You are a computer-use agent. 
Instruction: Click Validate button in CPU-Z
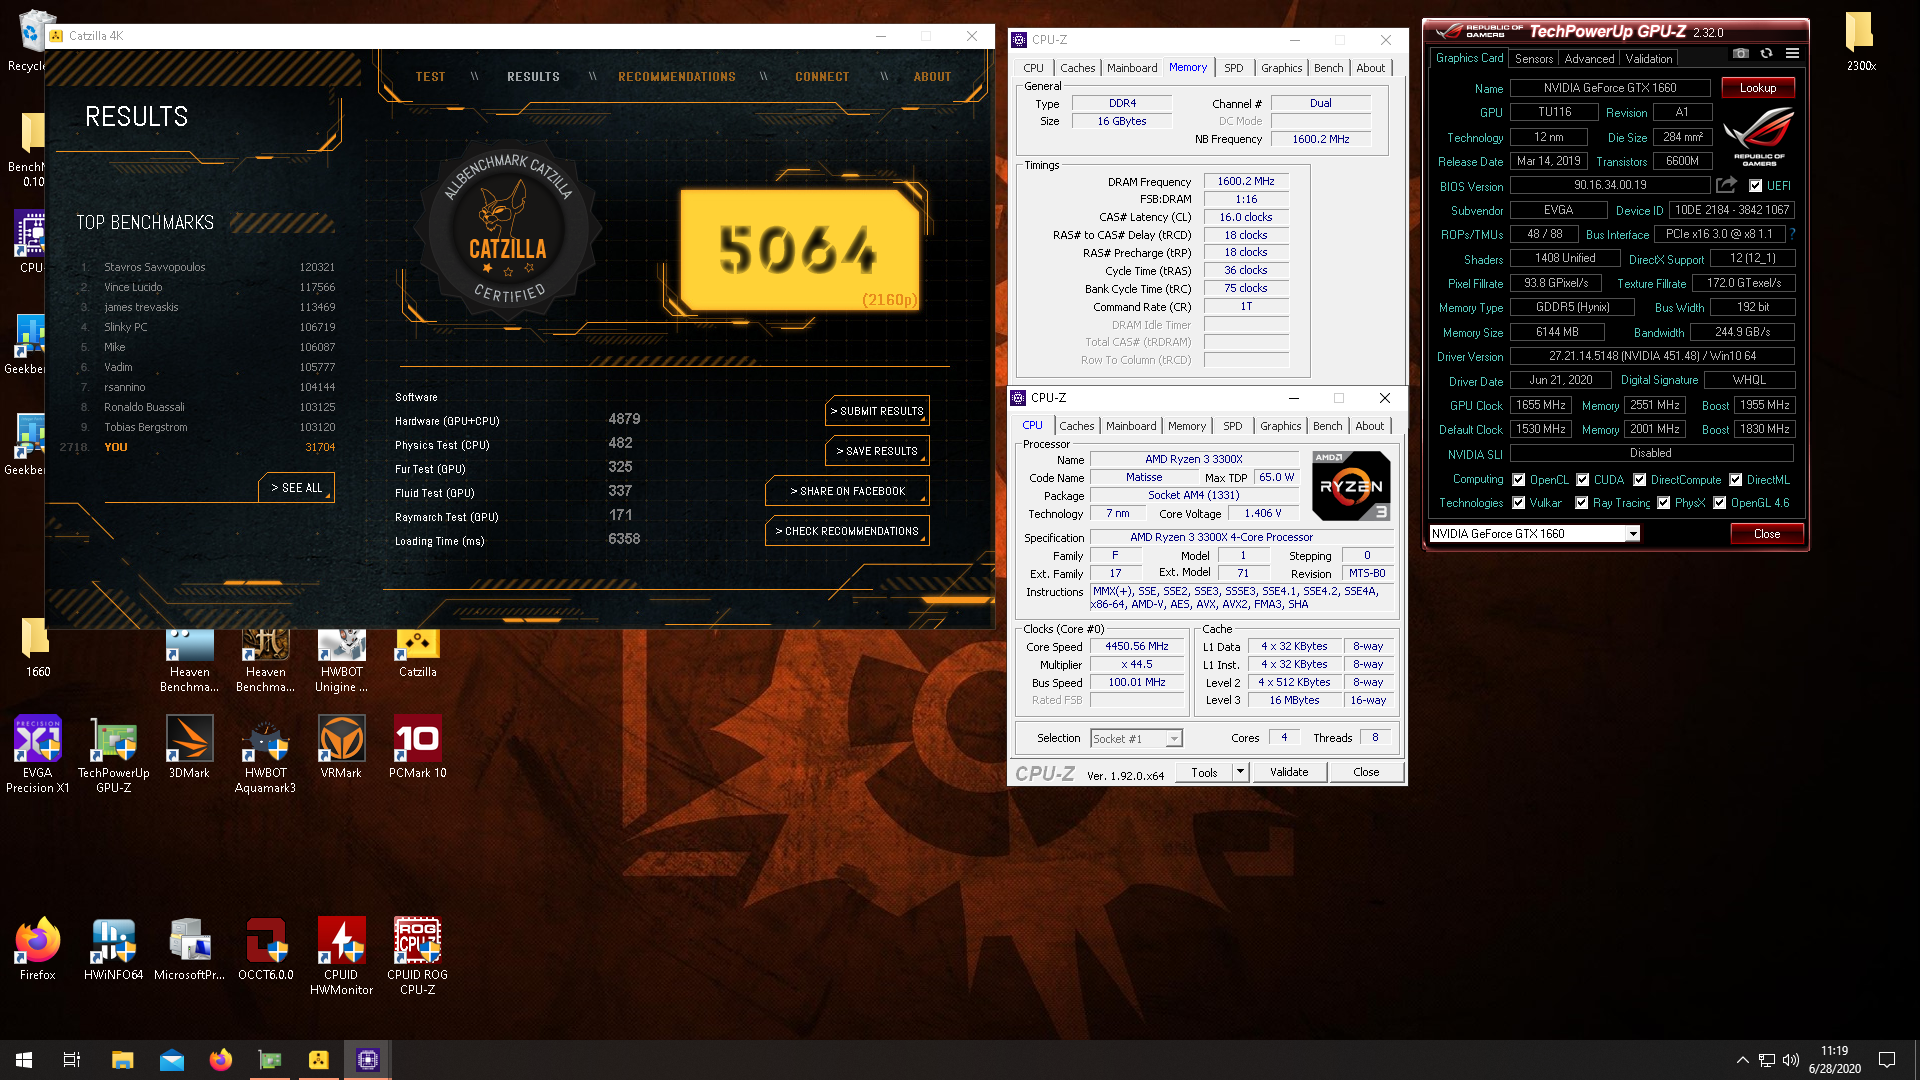coord(1289,772)
